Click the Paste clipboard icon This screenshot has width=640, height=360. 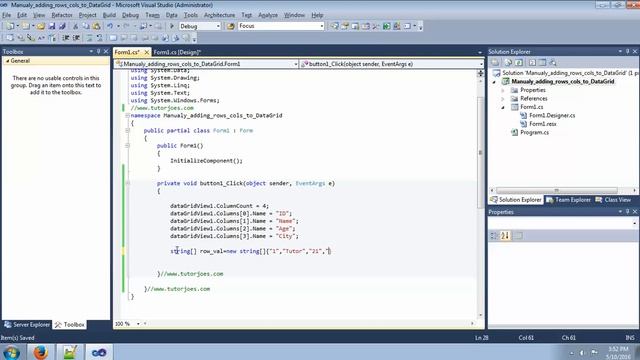[96, 26]
